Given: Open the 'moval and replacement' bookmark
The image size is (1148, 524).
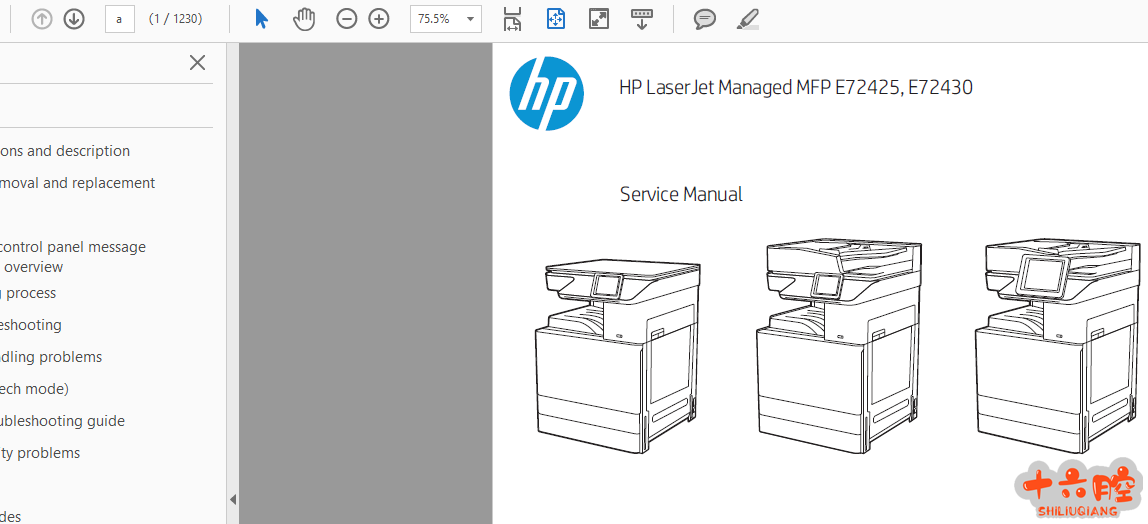Looking at the screenshot, I should coord(78,183).
